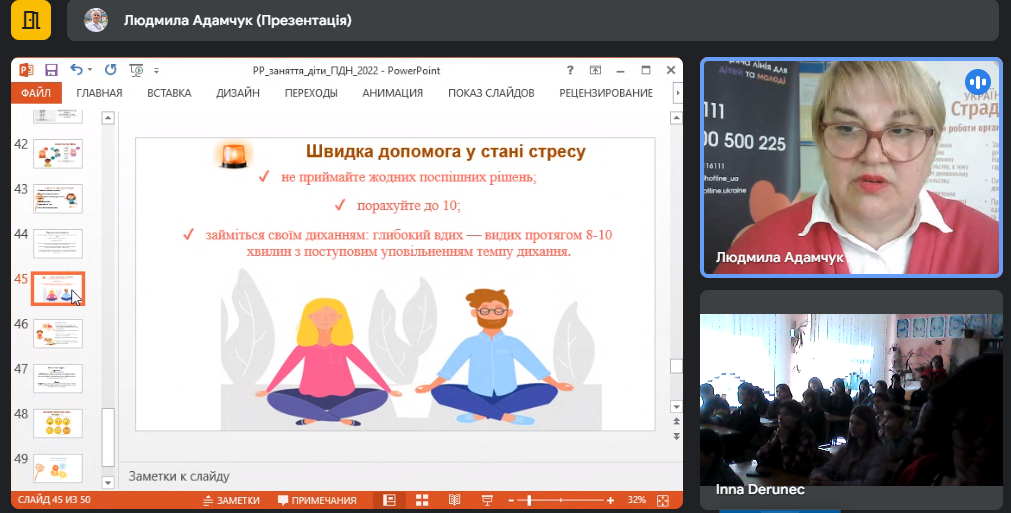
Task: Click the PowerPoint application icon in title bar
Action: 26,70
